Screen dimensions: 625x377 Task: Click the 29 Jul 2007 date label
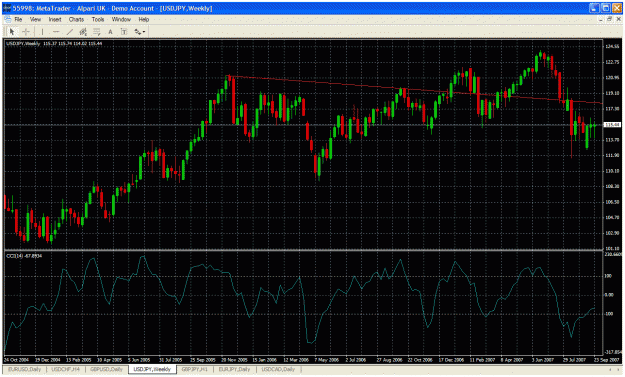(x=574, y=360)
